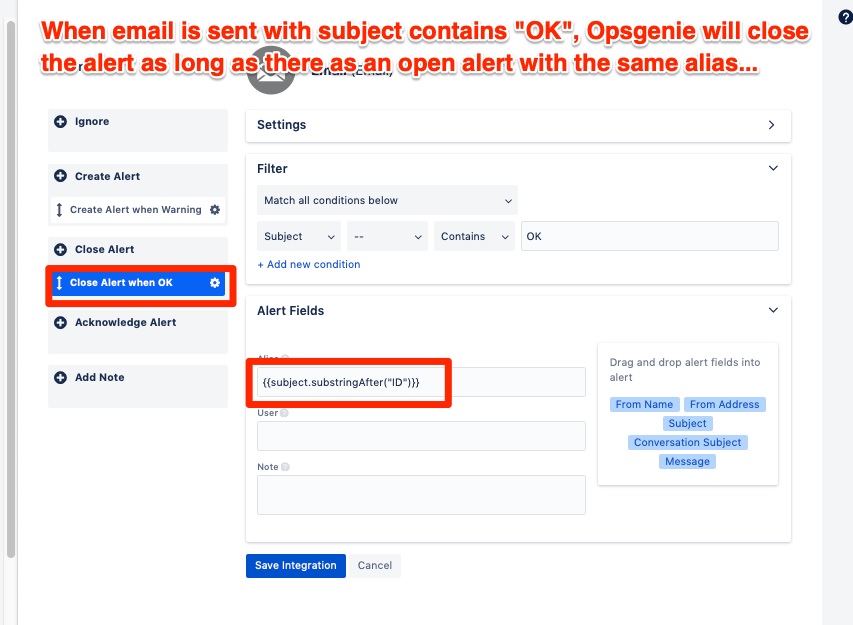
Task: Click the plus icon beside Add Note
Action: tap(61, 376)
